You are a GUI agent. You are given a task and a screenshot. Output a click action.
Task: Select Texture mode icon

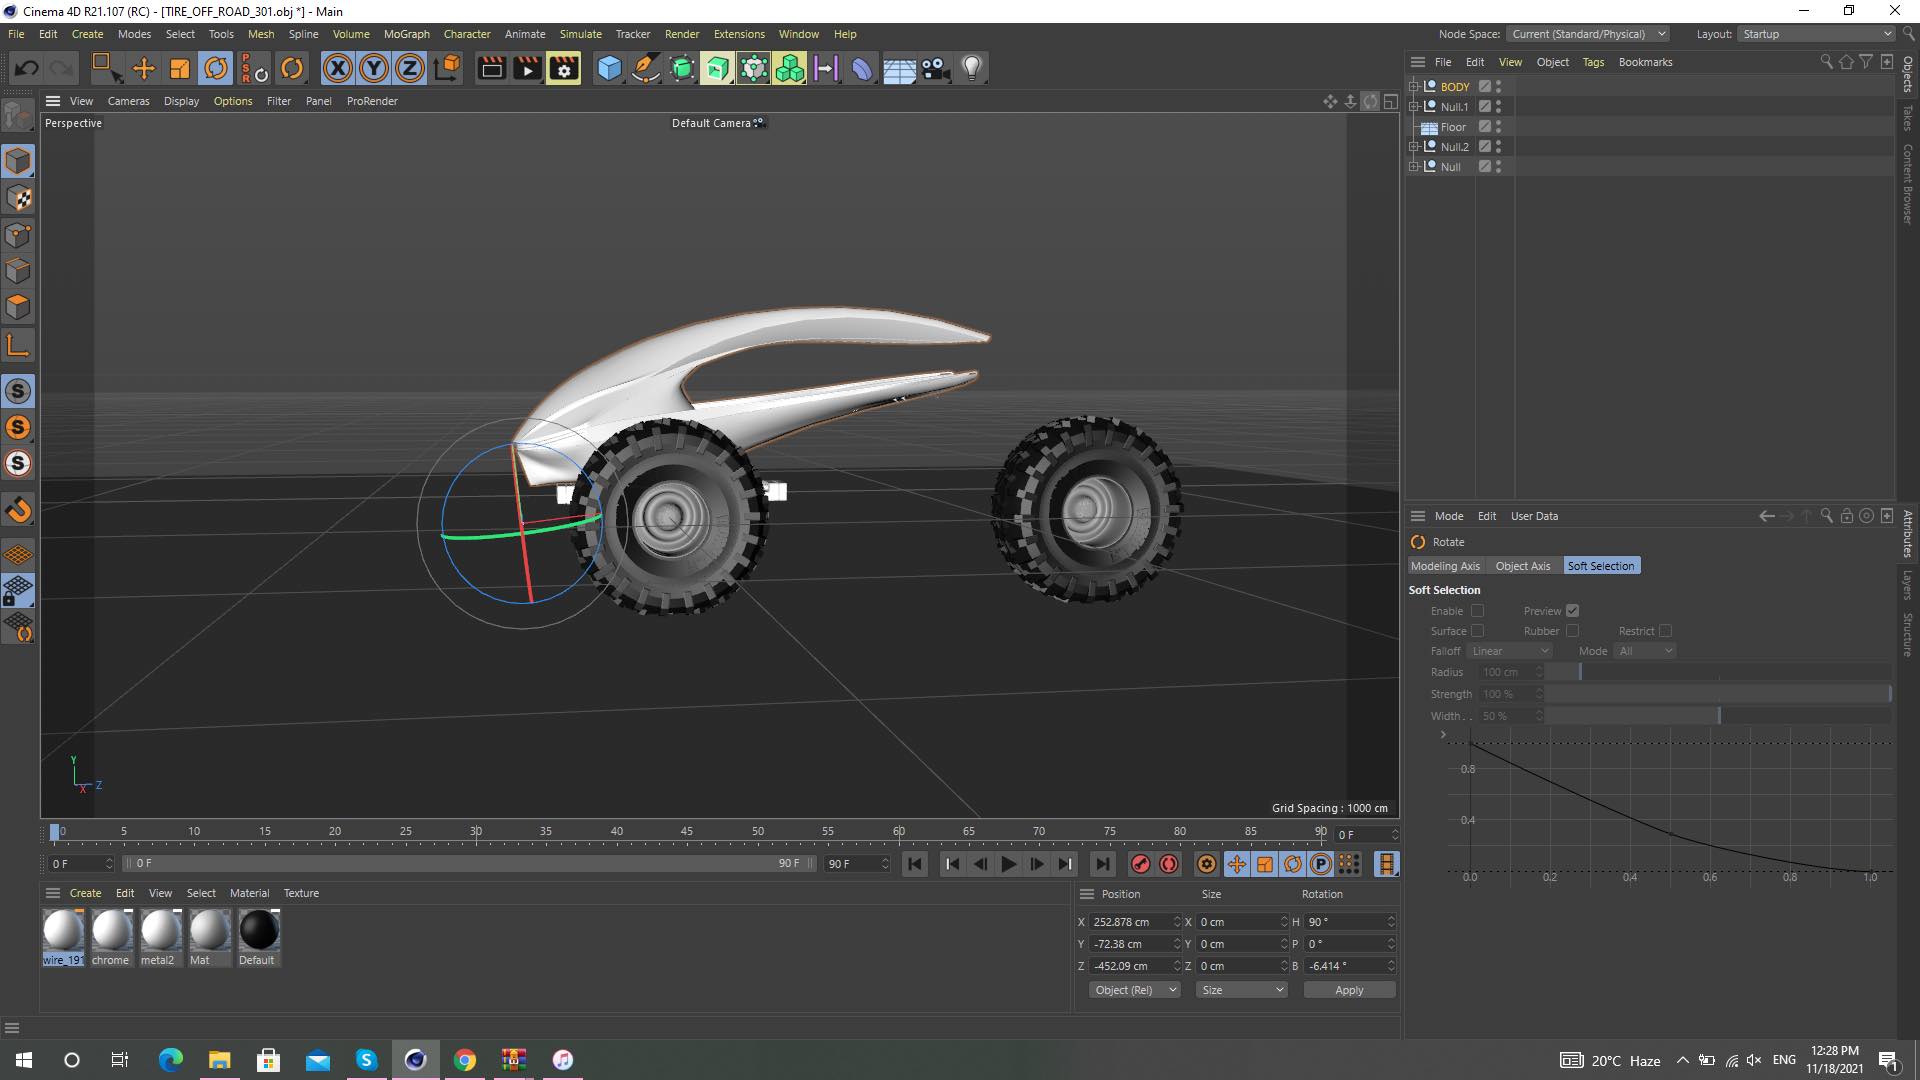click(x=18, y=198)
